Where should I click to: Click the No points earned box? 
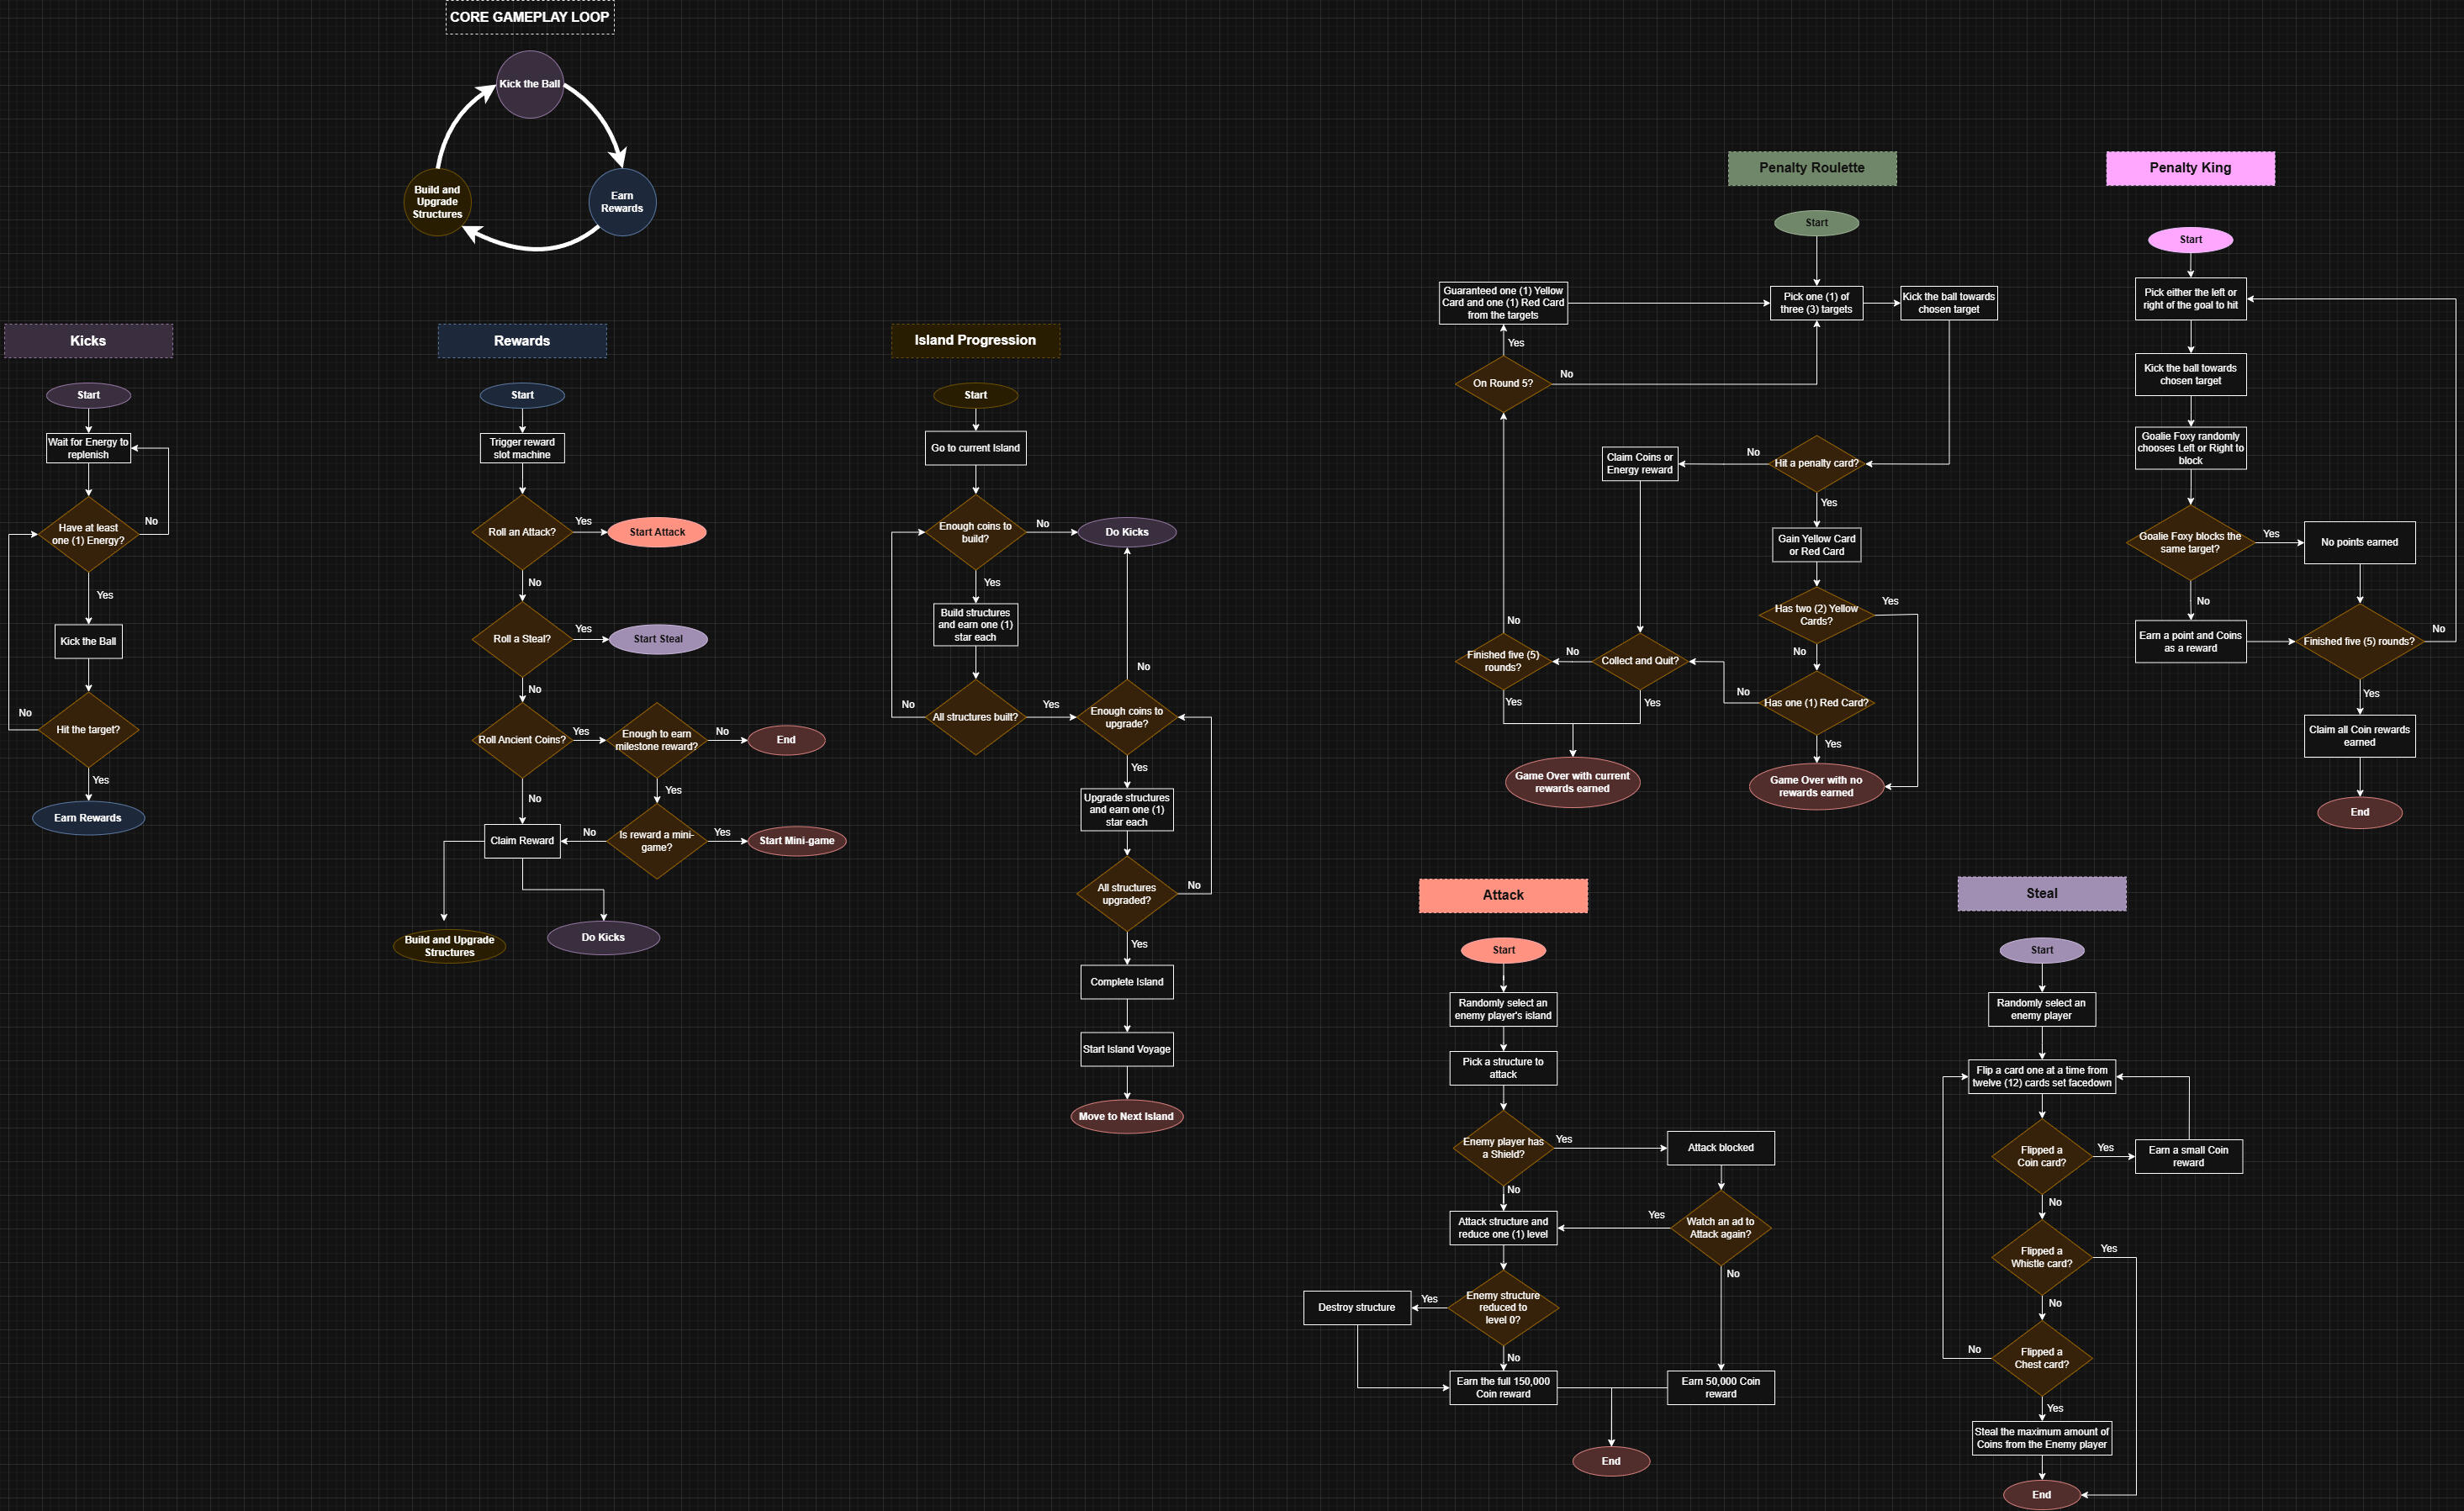[x=2358, y=543]
